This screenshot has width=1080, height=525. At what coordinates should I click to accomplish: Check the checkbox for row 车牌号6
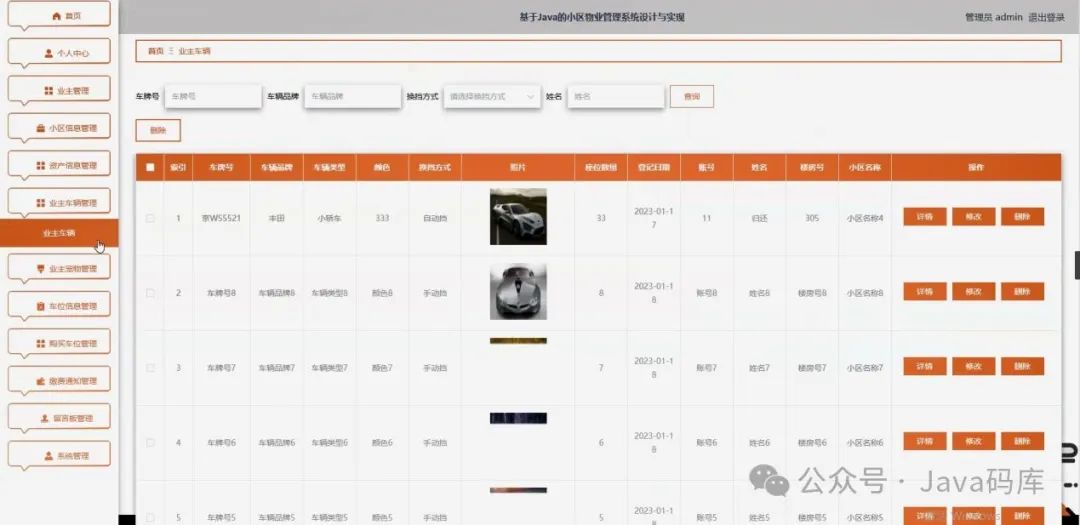(x=150, y=442)
